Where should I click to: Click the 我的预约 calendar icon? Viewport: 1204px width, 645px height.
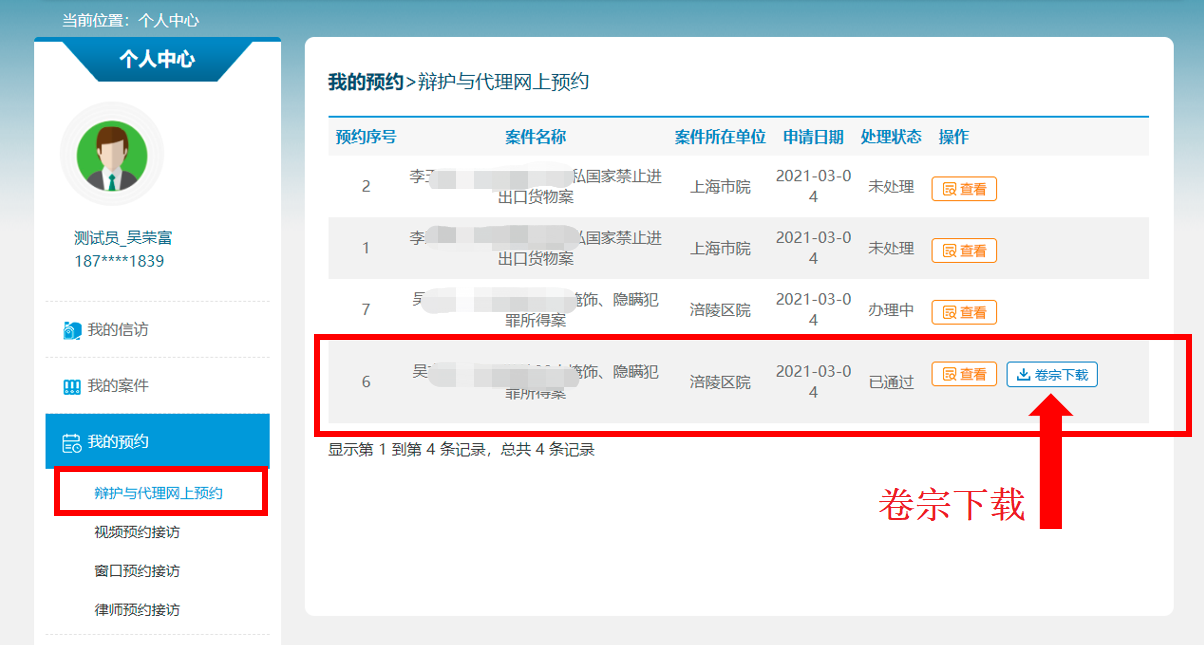71,442
